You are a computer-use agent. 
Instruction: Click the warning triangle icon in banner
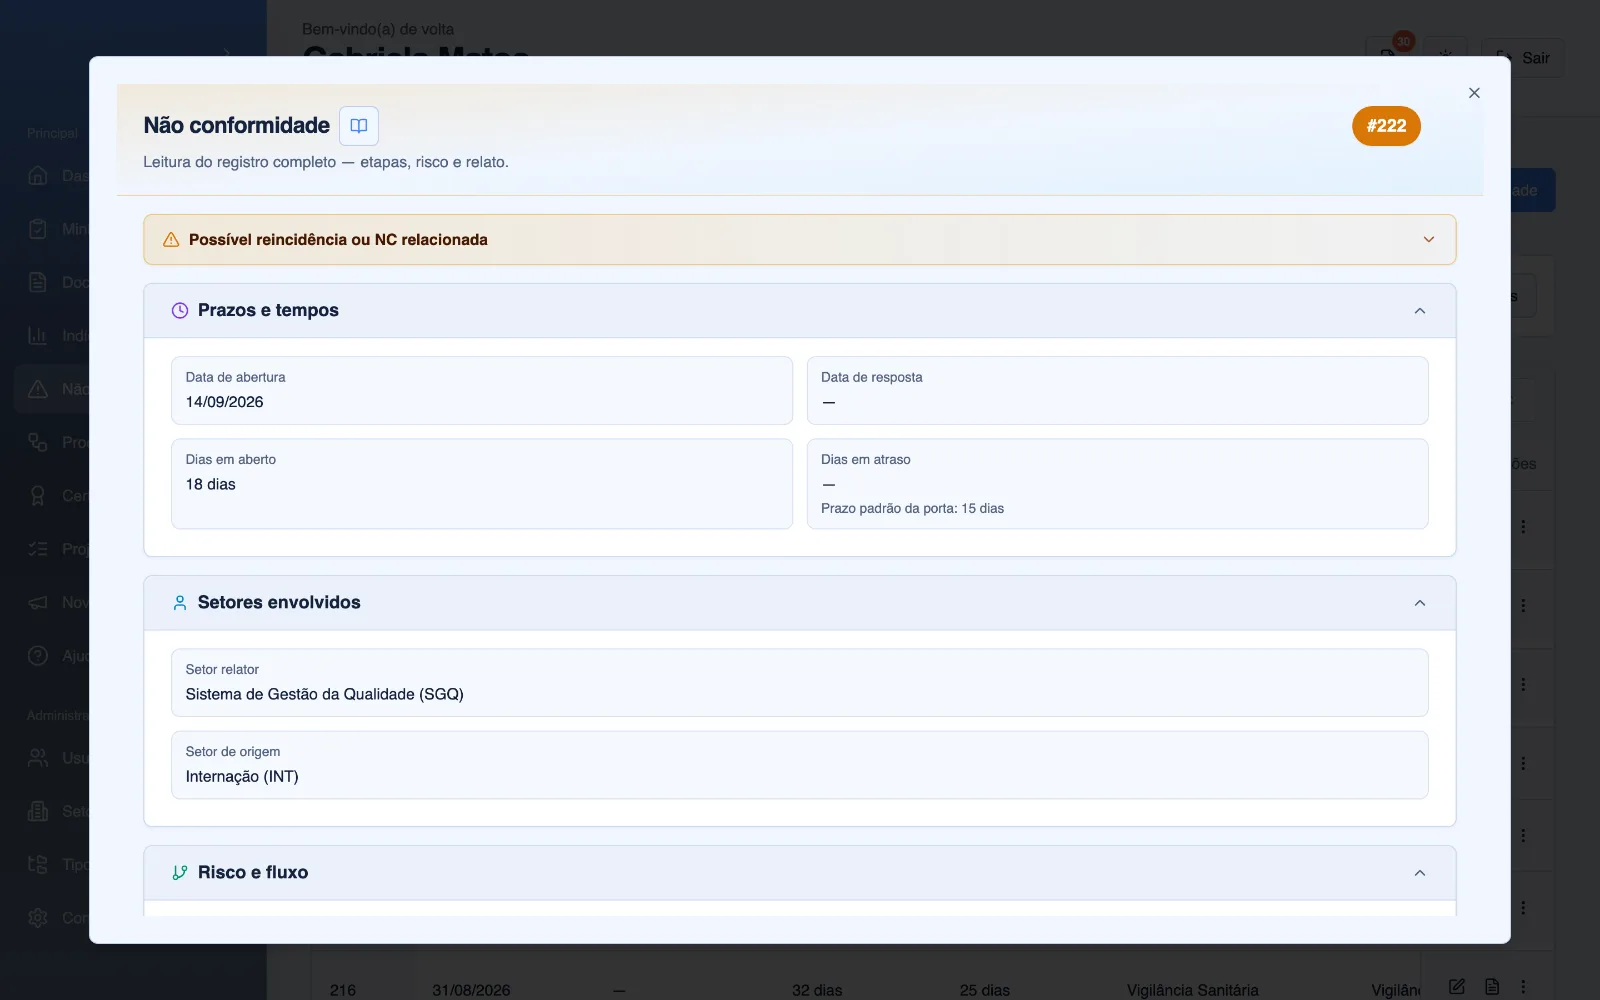pos(171,240)
